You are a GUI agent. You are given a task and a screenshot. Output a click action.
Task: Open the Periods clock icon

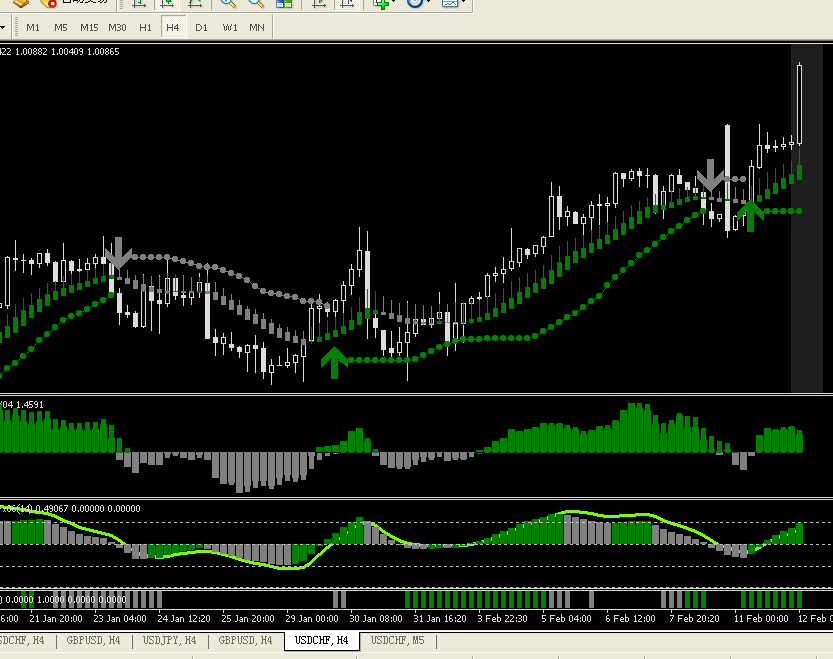click(415, 3)
